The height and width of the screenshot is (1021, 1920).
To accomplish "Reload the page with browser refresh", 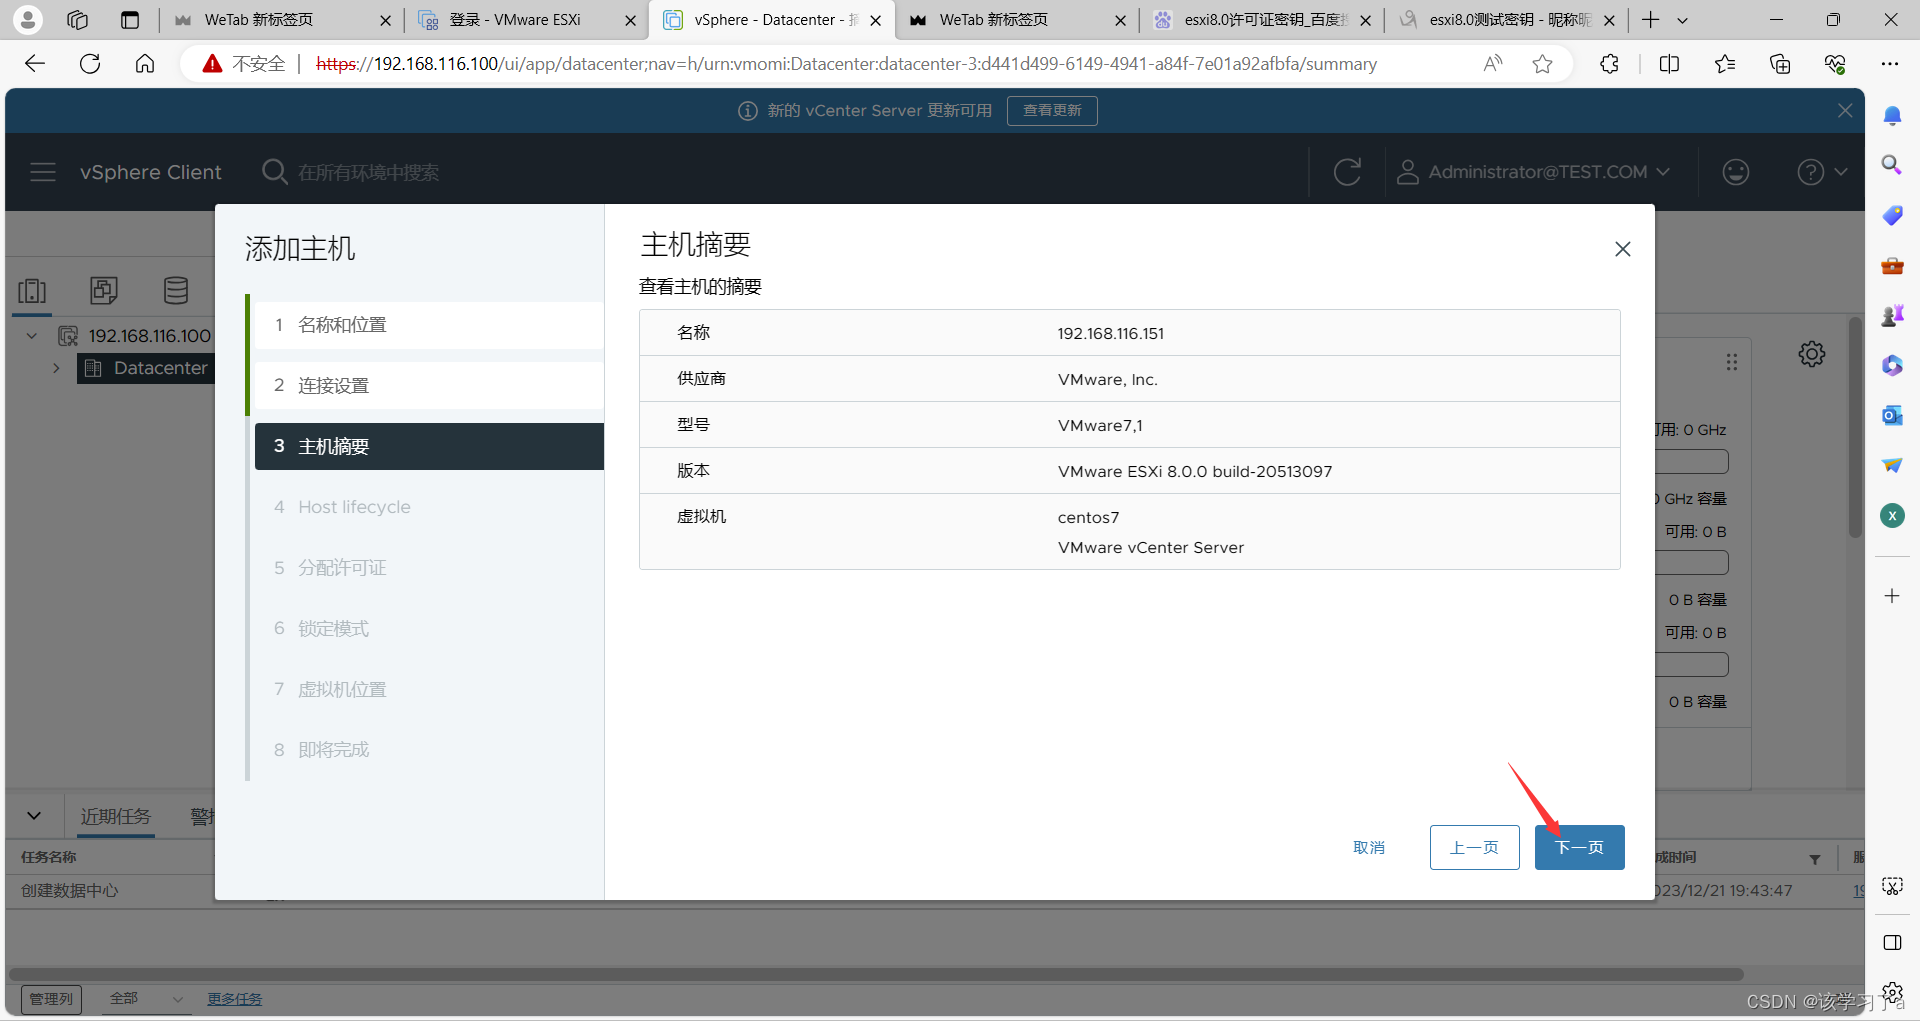I will coord(90,64).
